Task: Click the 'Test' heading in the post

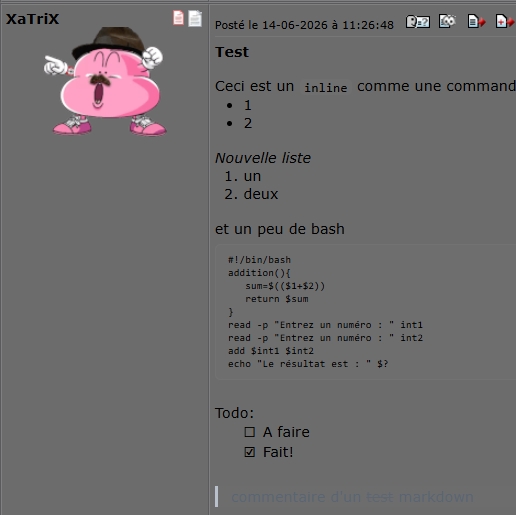Action: pyautogui.click(x=232, y=52)
